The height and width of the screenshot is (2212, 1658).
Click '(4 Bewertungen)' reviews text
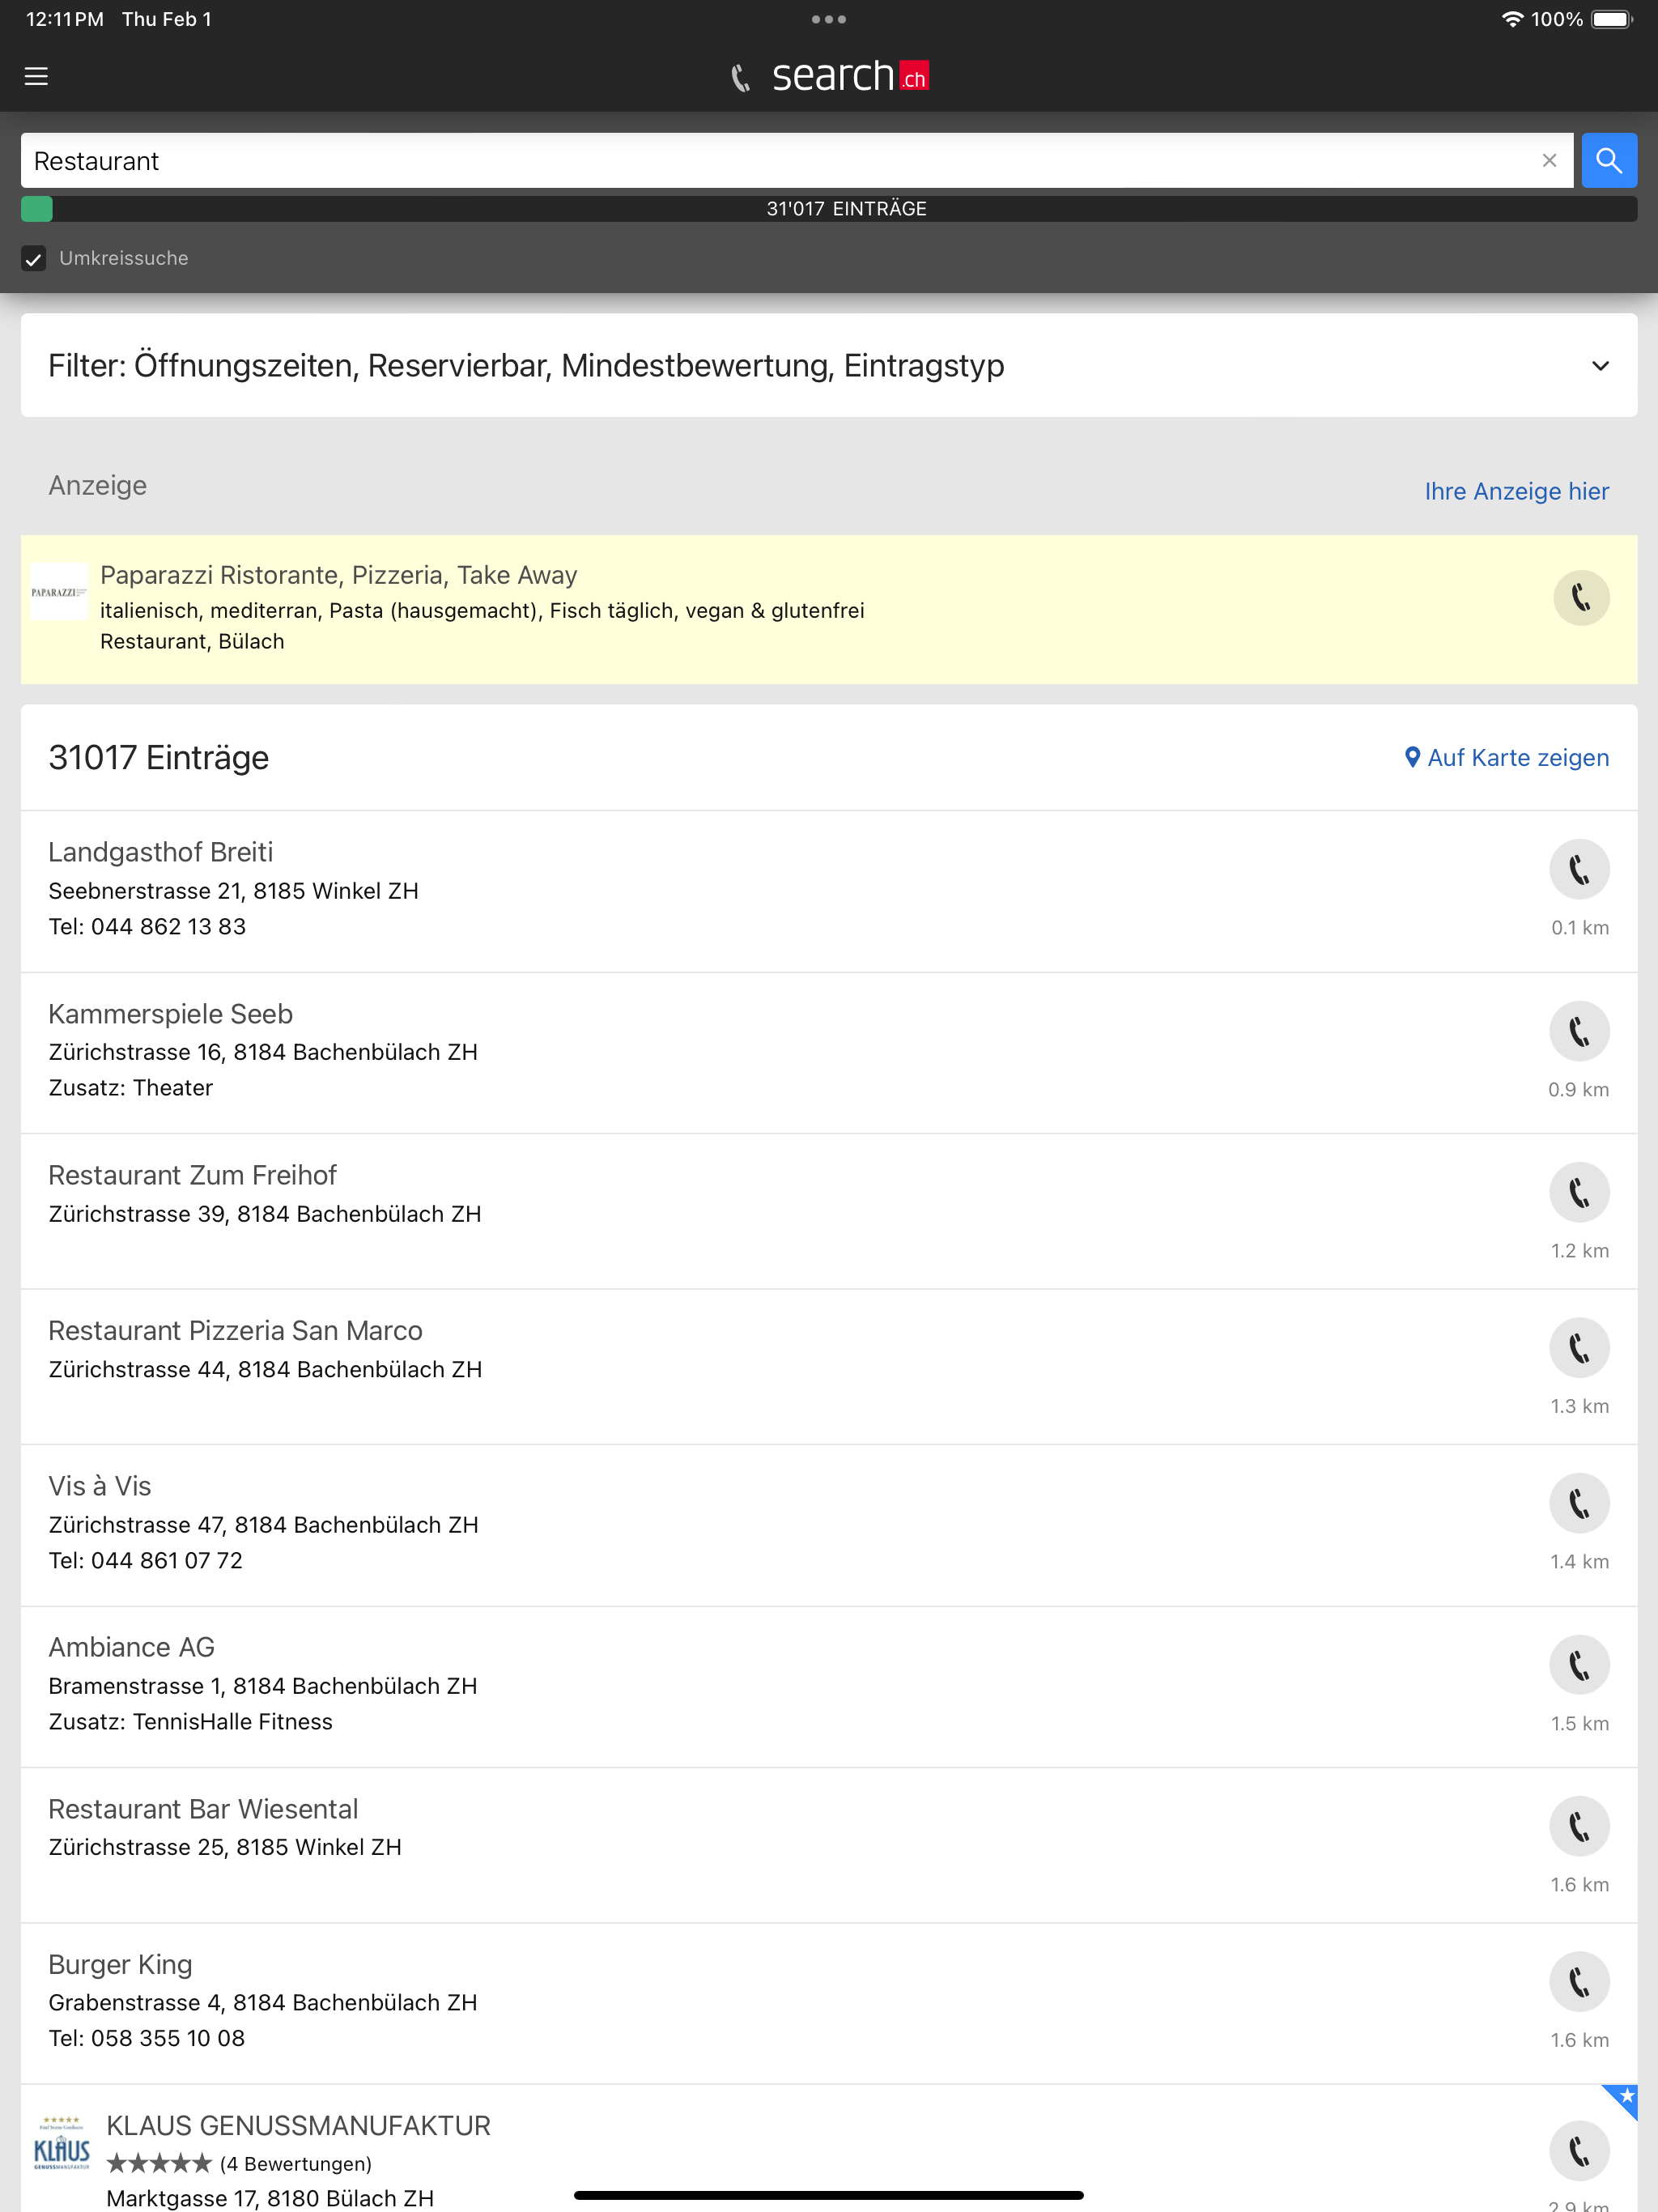pos(296,2164)
